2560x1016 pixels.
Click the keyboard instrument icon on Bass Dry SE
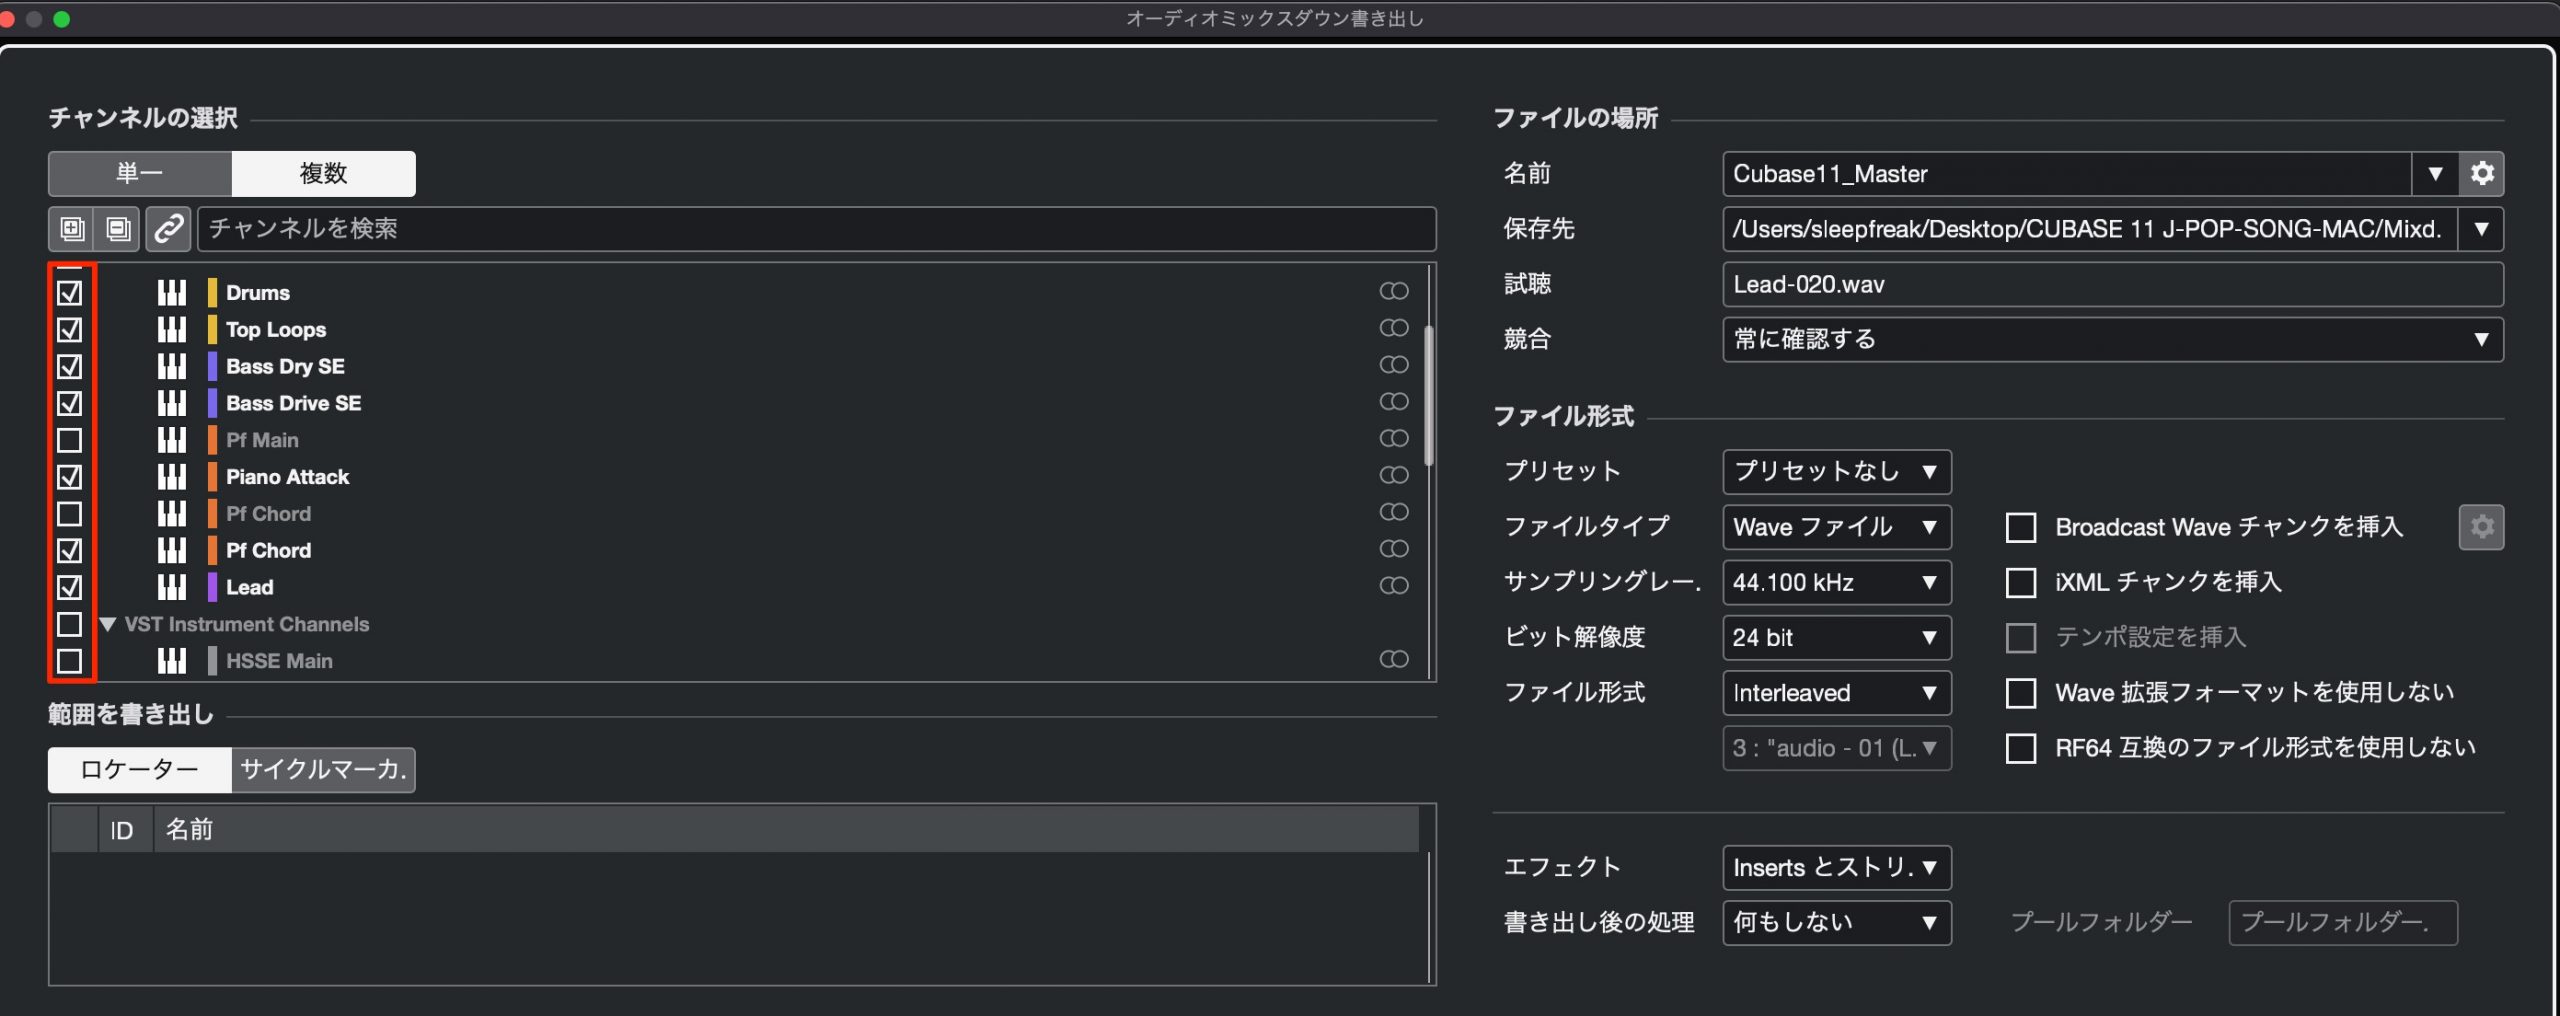coord(172,366)
